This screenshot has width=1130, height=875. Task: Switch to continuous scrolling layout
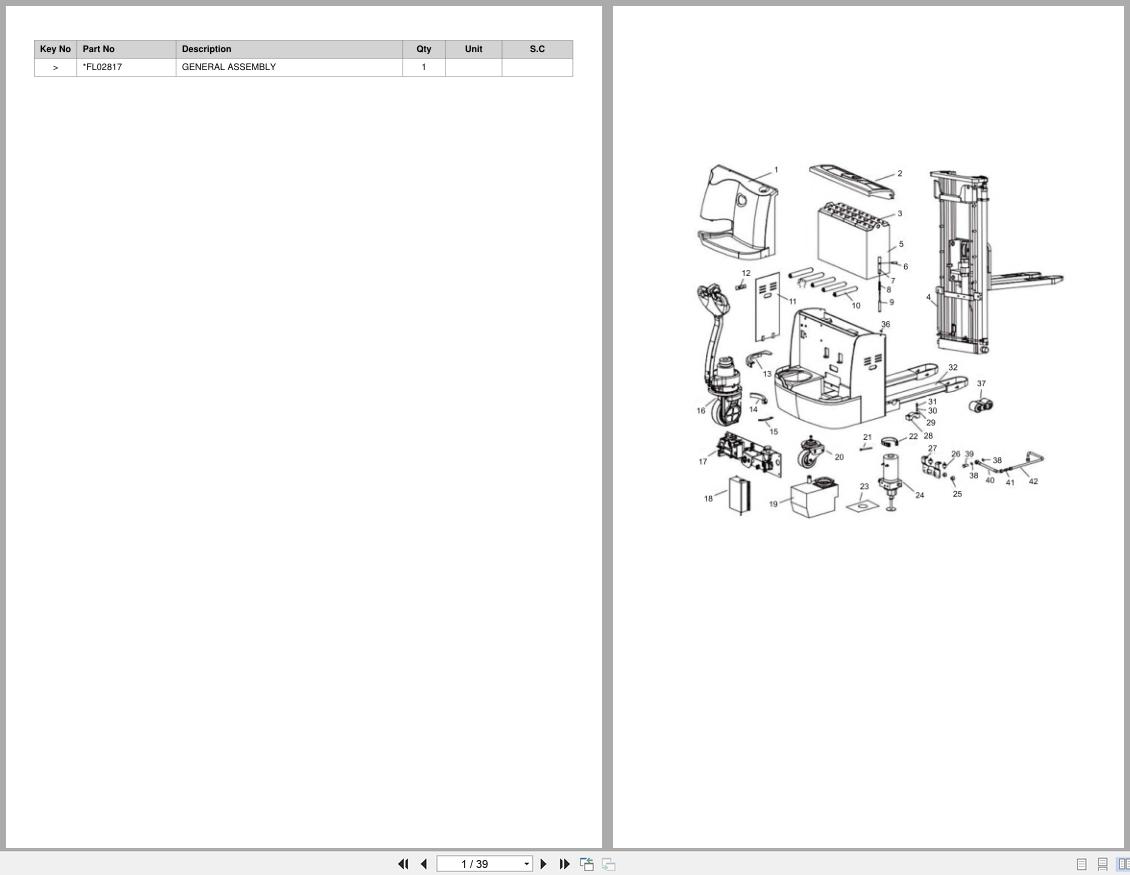click(1102, 864)
